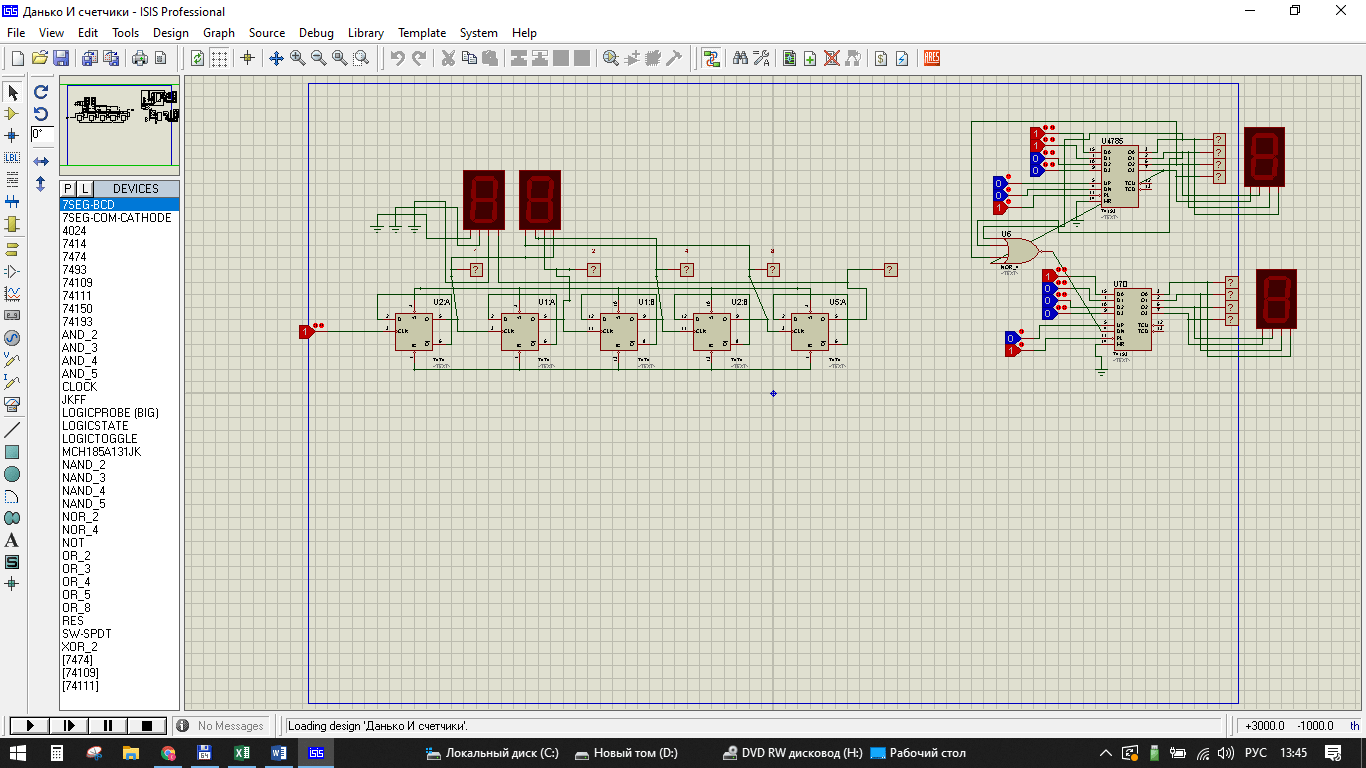Select MCH185A131JK in the device list
Image resolution: width=1366 pixels, height=768 pixels.
coord(101,452)
